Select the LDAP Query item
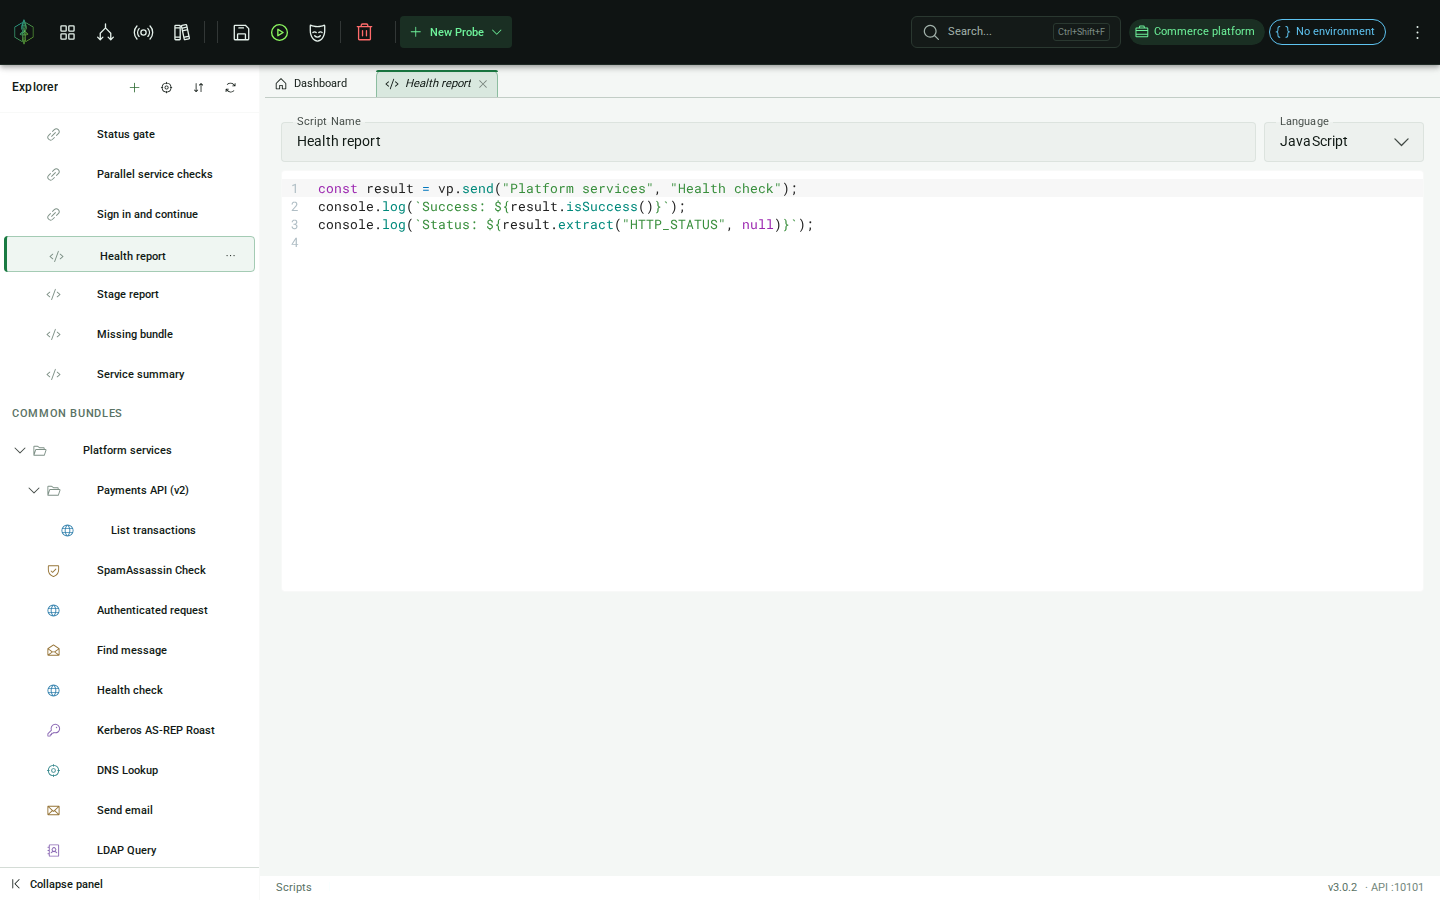The width and height of the screenshot is (1440, 900). click(129, 850)
